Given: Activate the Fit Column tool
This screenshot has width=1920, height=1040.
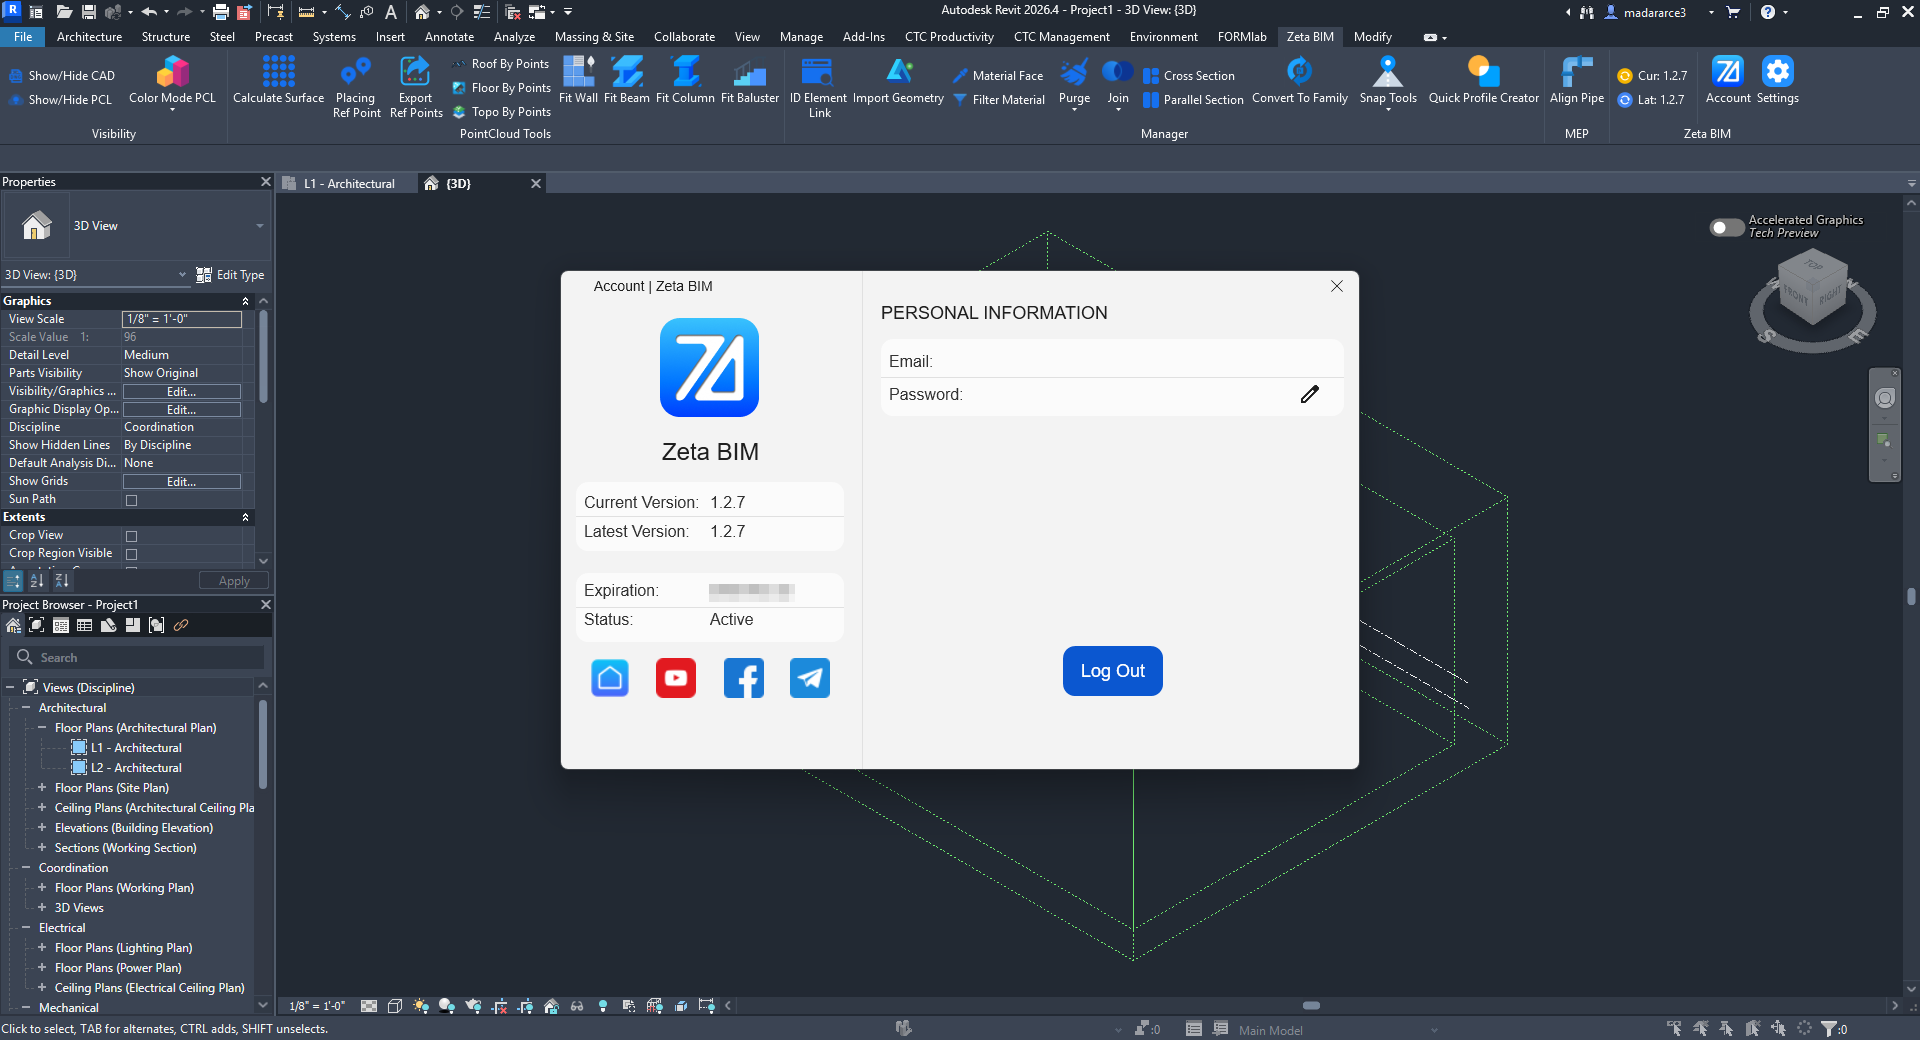Looking at the screenshot, I should [x=685, y=80].
